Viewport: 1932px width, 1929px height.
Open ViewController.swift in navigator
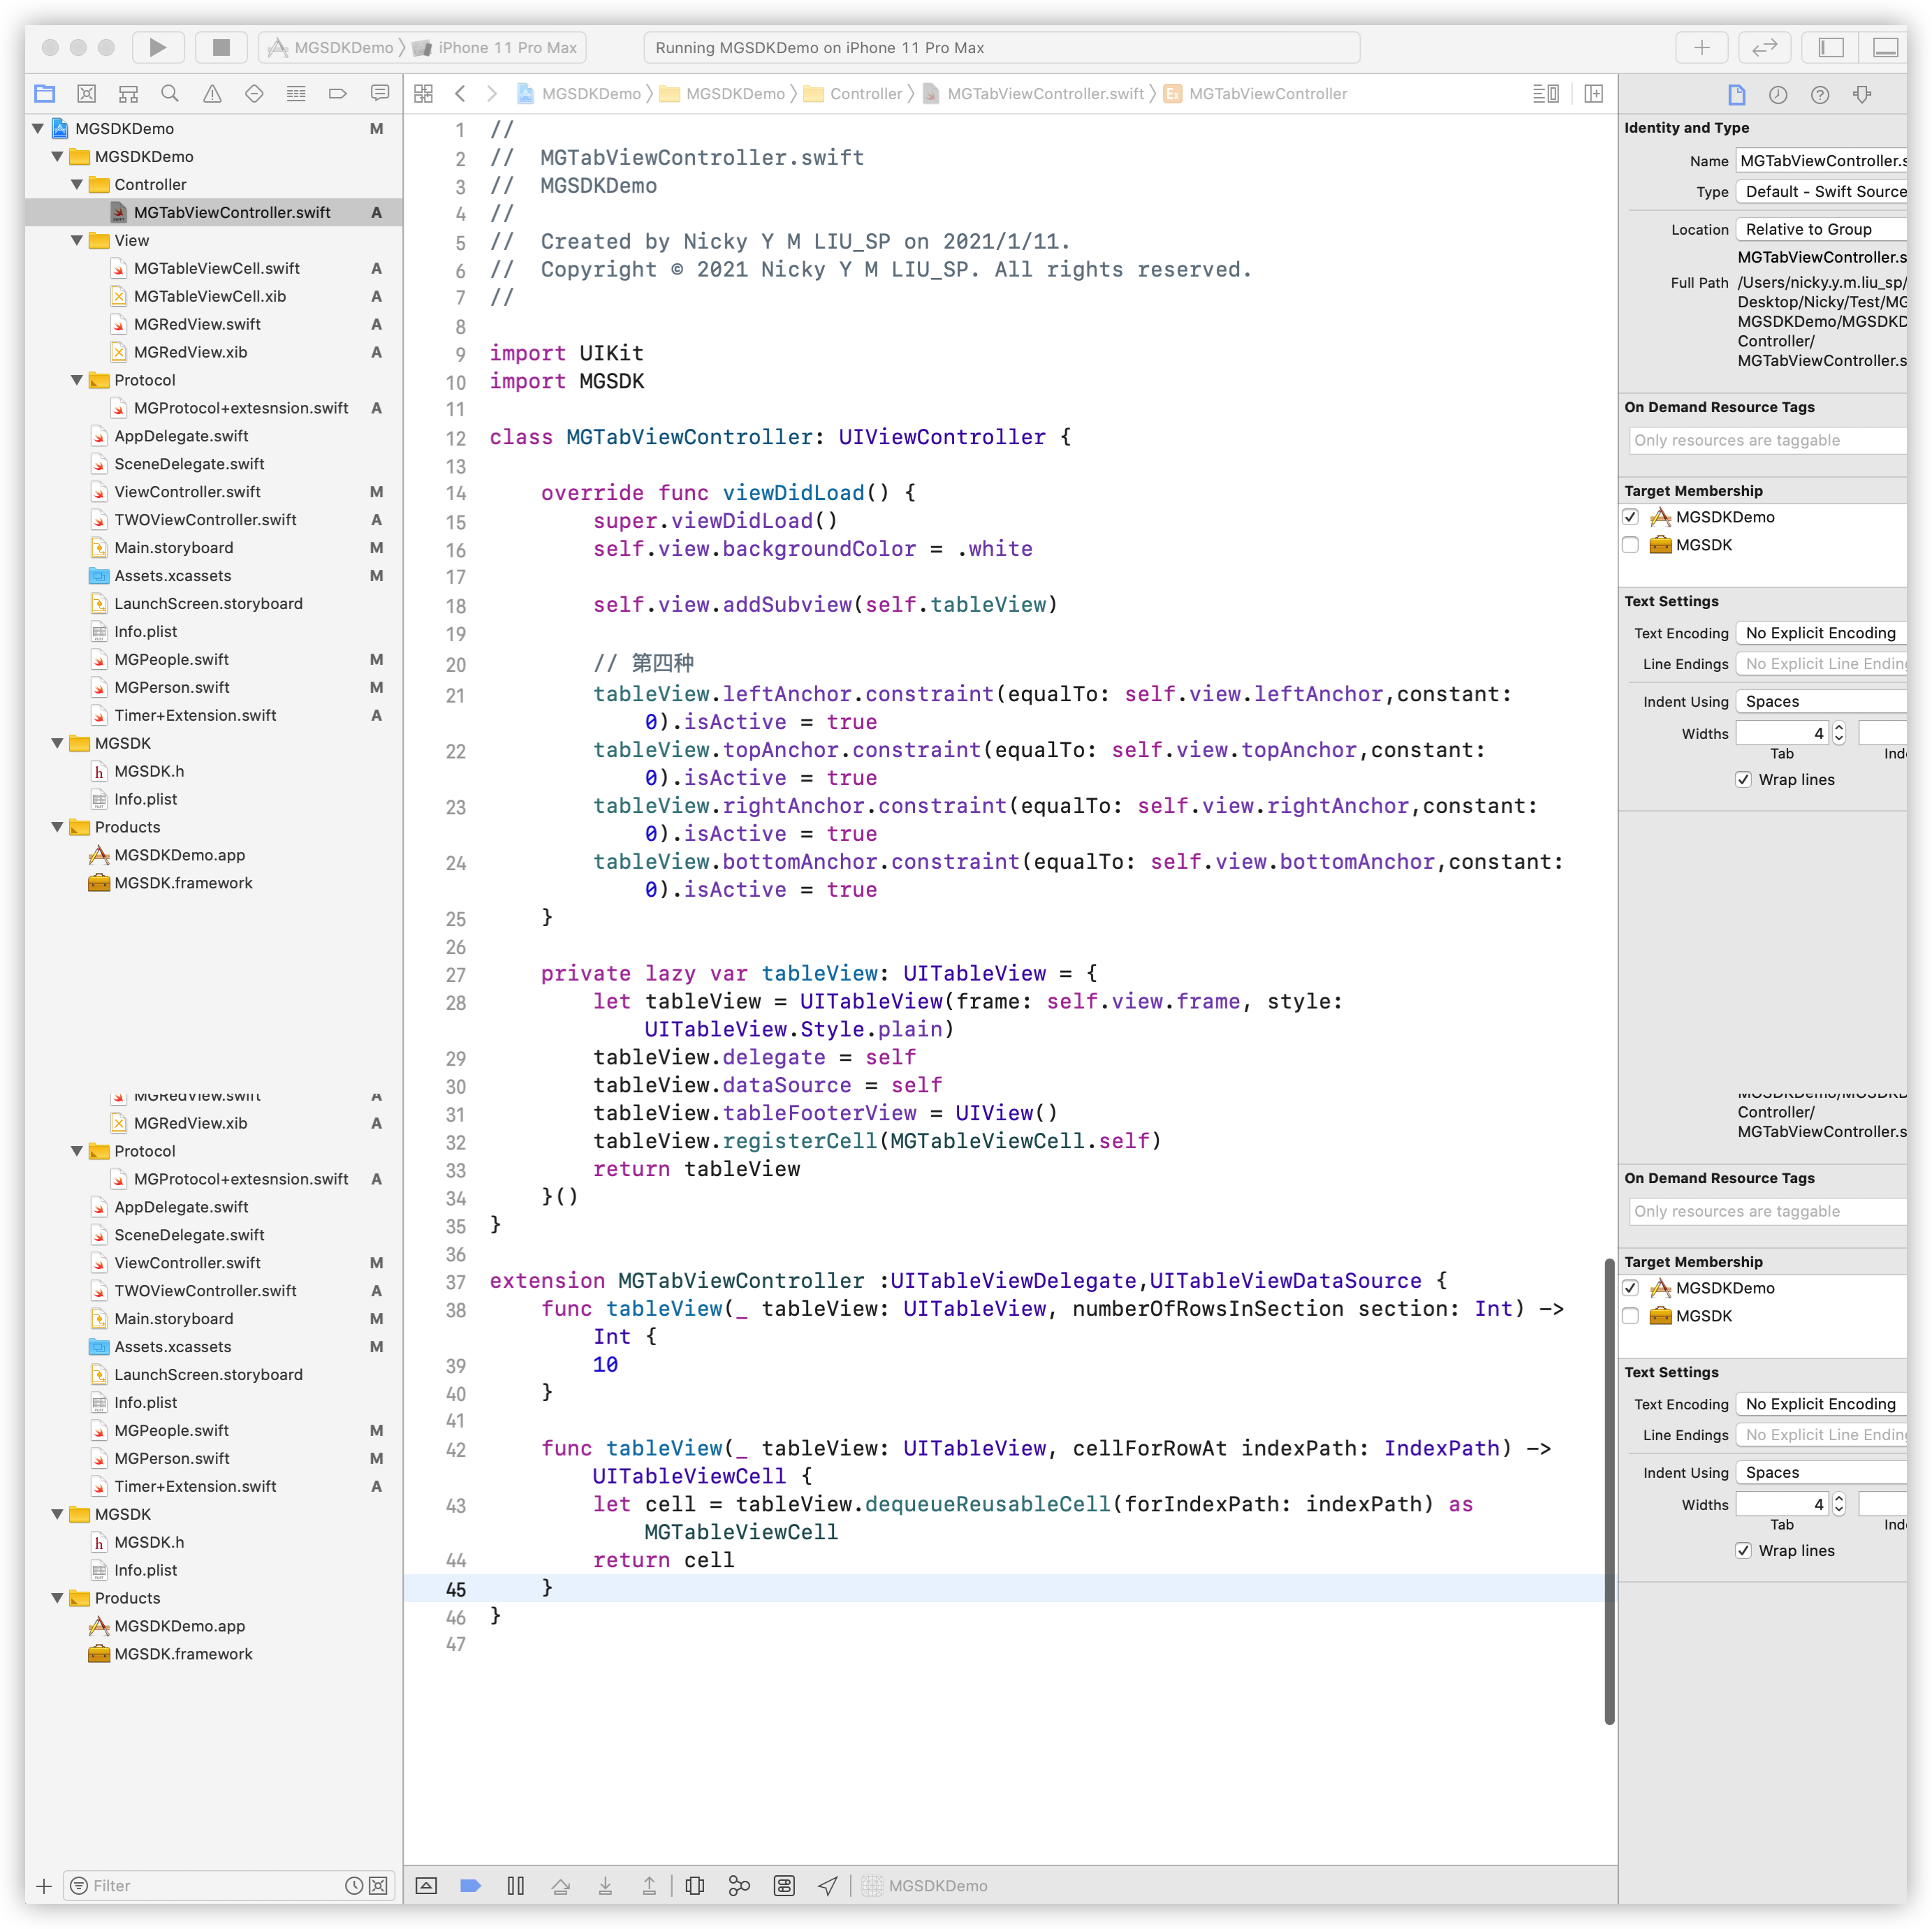point(187,492)
